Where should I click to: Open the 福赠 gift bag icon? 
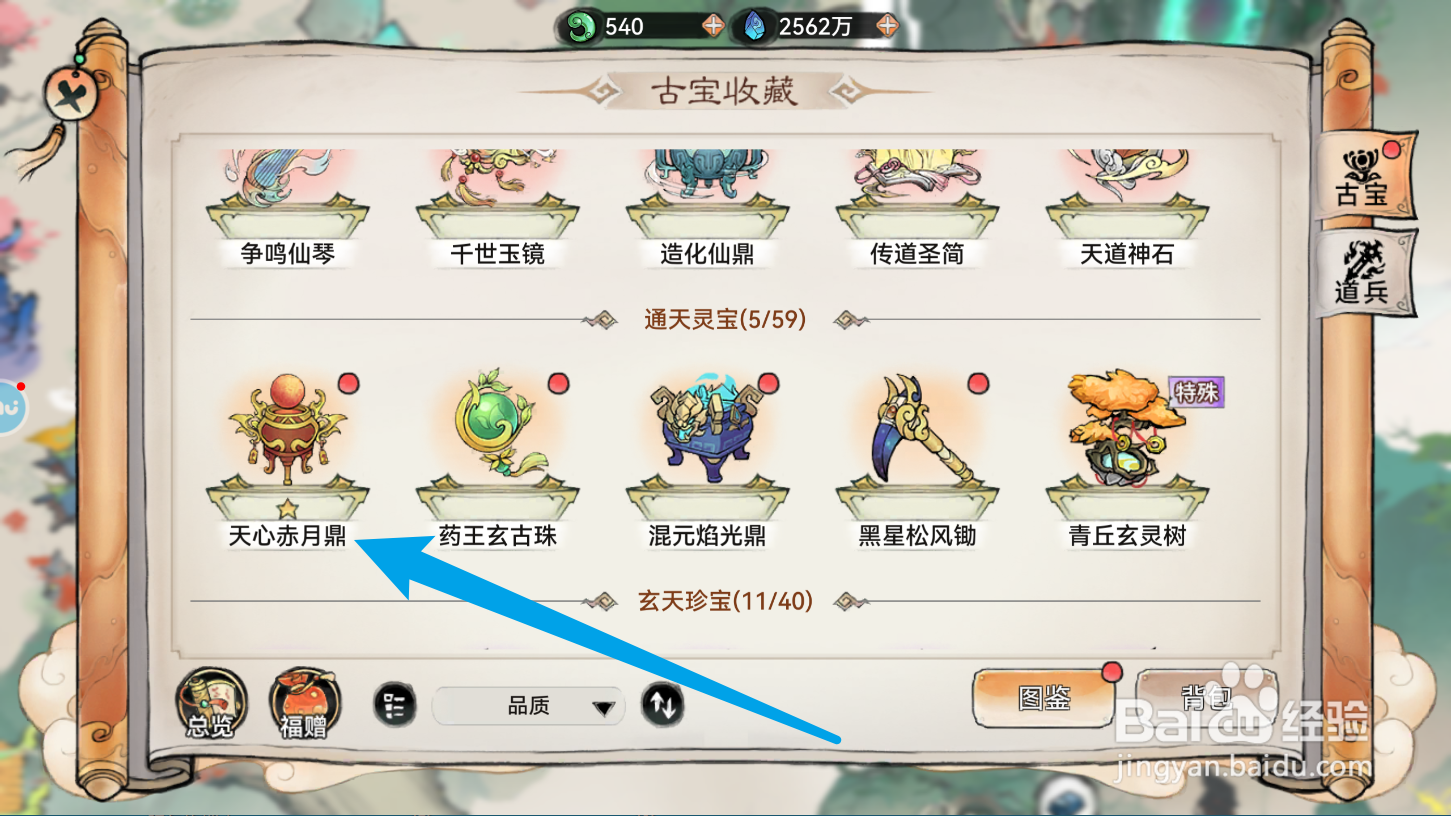[x=304, y=705]
